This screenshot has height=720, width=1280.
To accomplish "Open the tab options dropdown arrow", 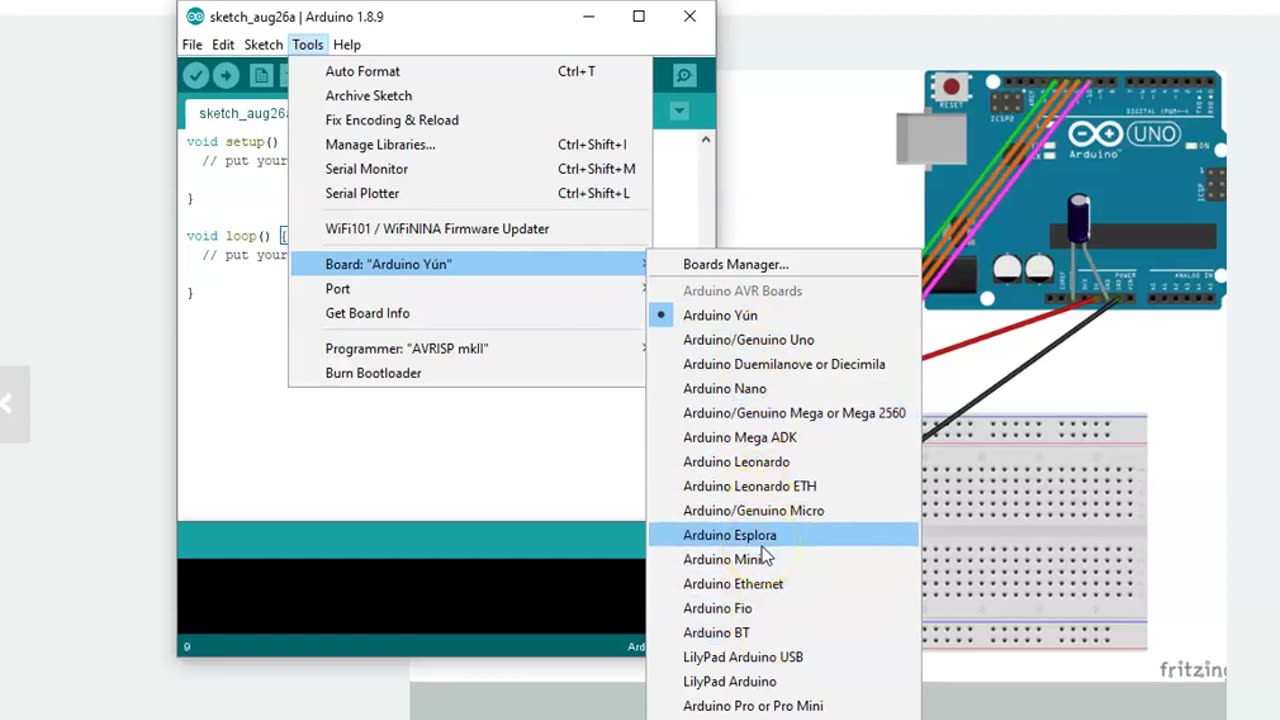I will tap(679, 111).
